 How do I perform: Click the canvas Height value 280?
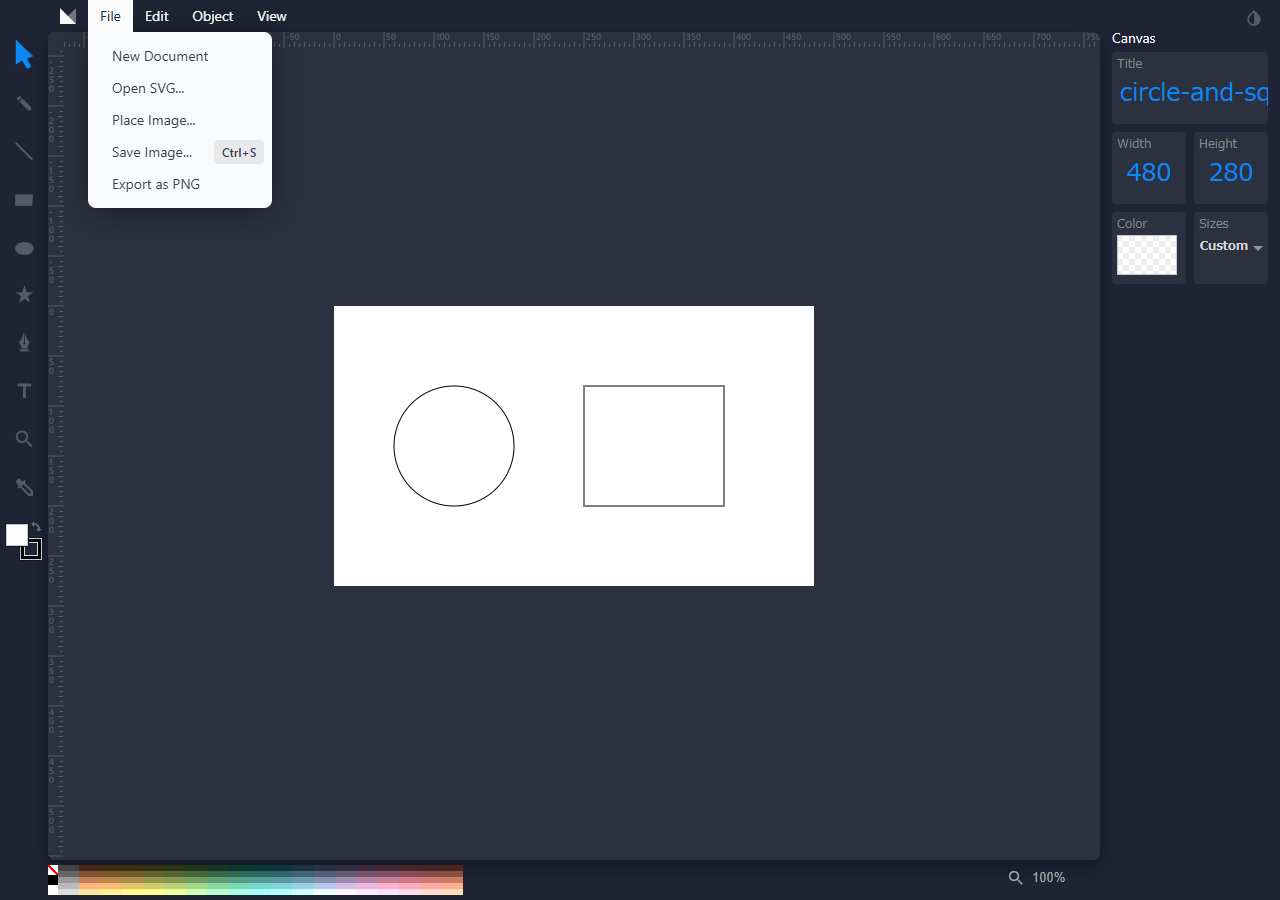pos(1231,172)
